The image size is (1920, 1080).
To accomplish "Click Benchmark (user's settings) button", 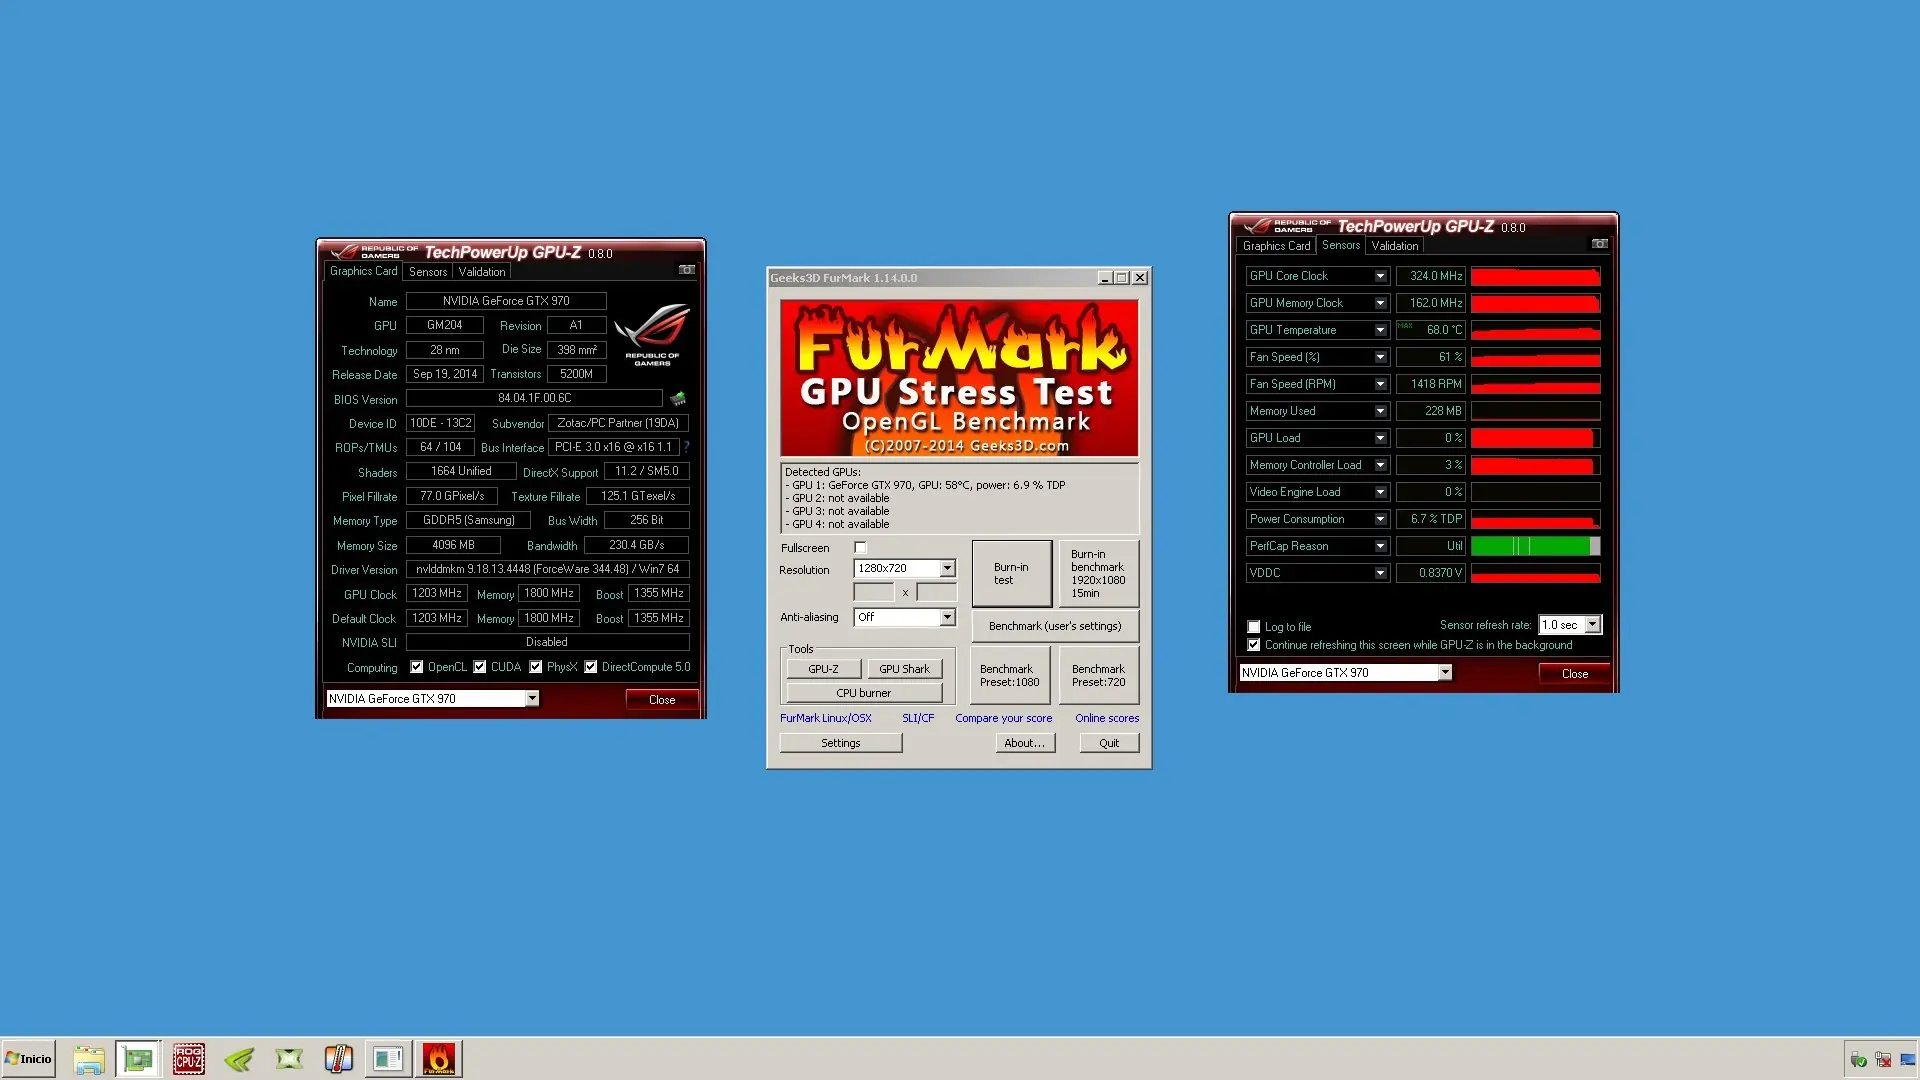I will coord(1055,626).
